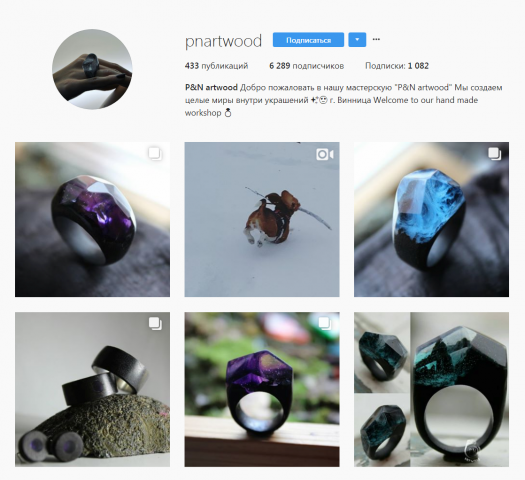The width and height of the screenshot is (525, 480).
Task: Click carousel icon on black band rings post
Action: click(155, 324)
